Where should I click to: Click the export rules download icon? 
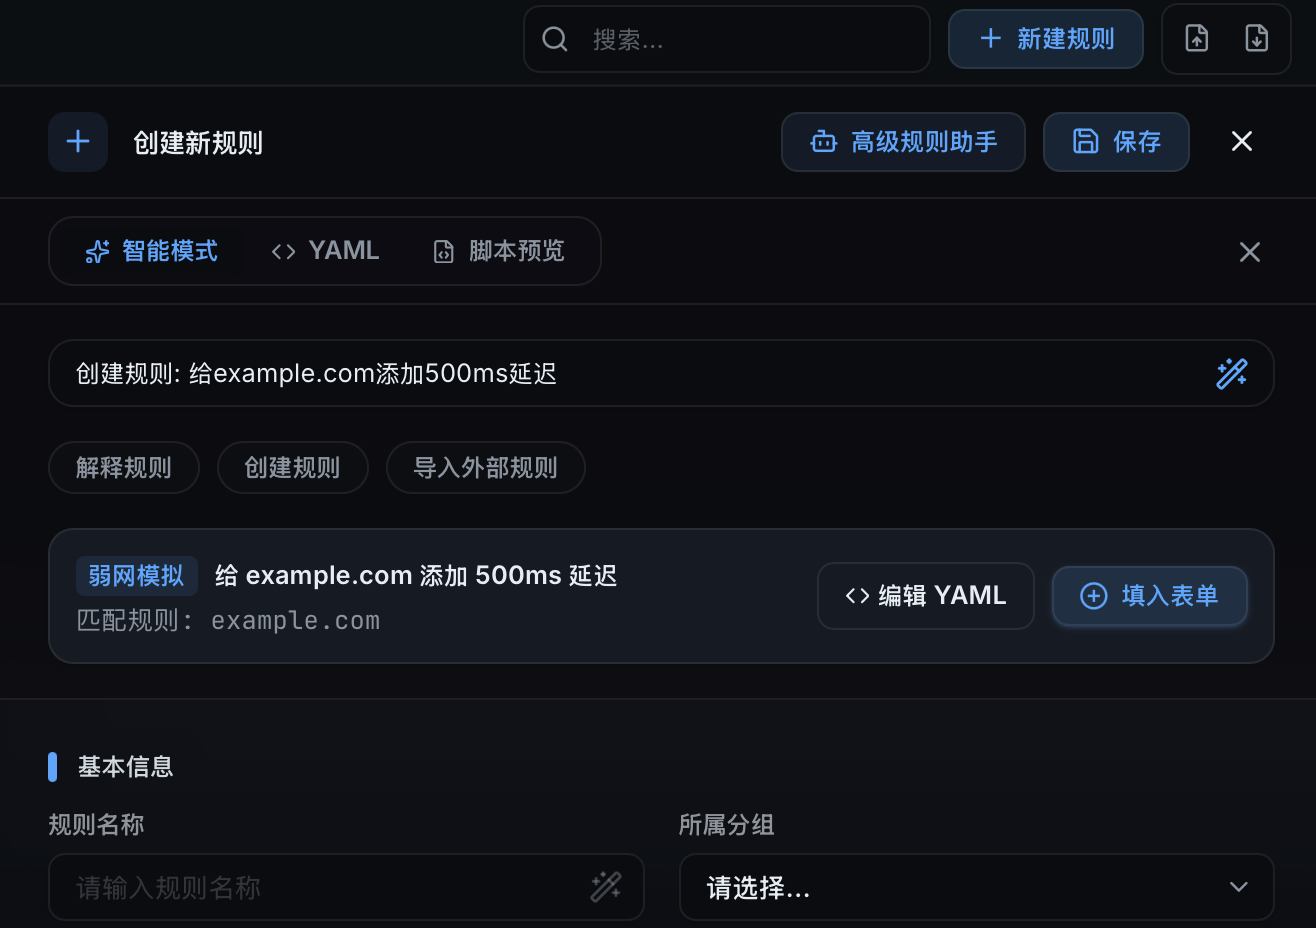(x=1256, y=38)
